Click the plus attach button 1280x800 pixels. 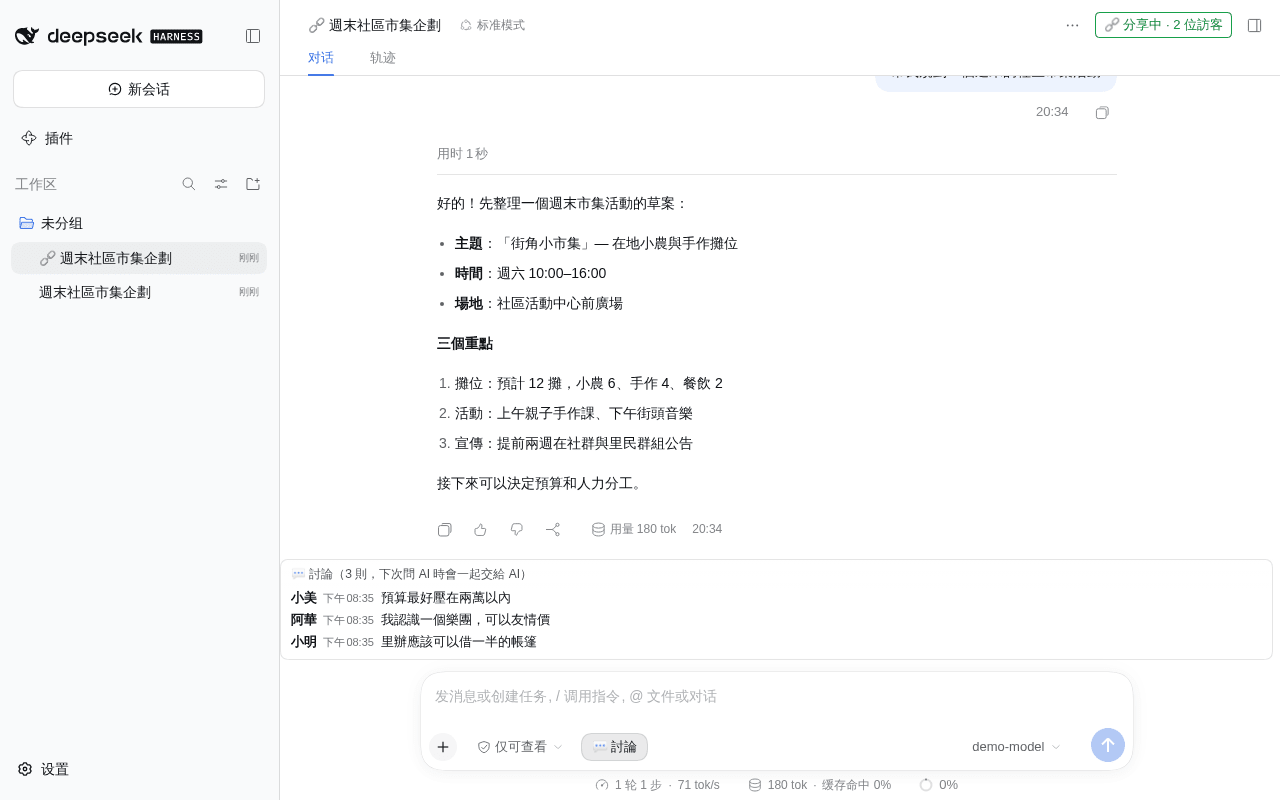(443, 747)
